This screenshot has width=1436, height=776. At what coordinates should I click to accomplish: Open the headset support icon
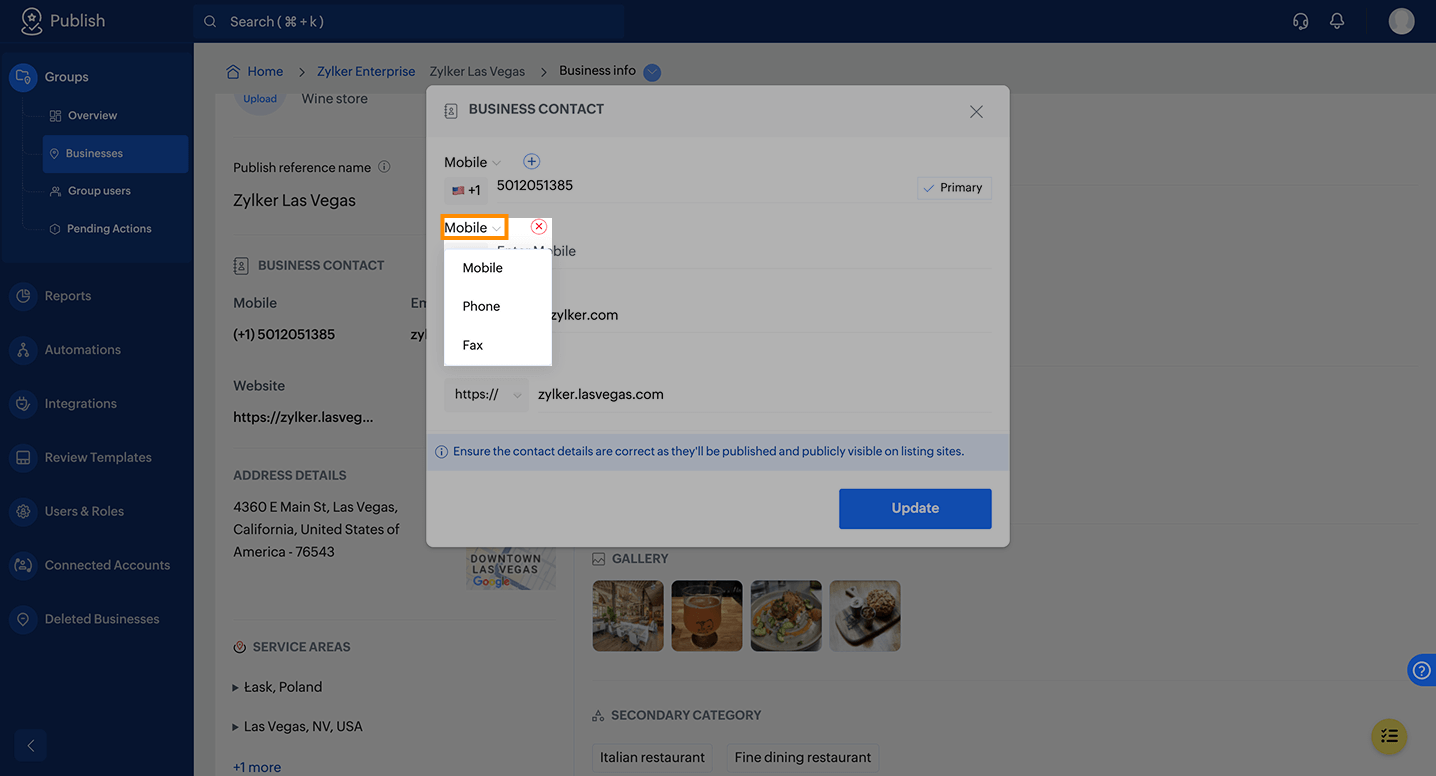[1300, 21]
